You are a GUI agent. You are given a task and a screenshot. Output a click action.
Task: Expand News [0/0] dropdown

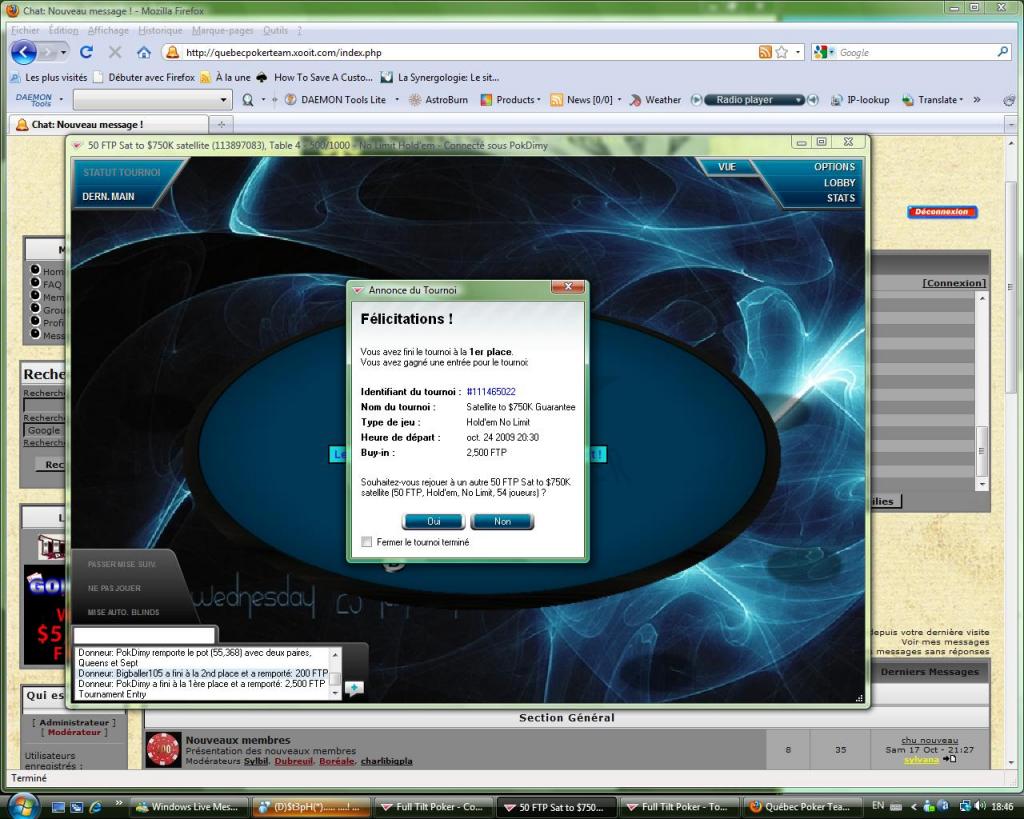click(619, 100)
